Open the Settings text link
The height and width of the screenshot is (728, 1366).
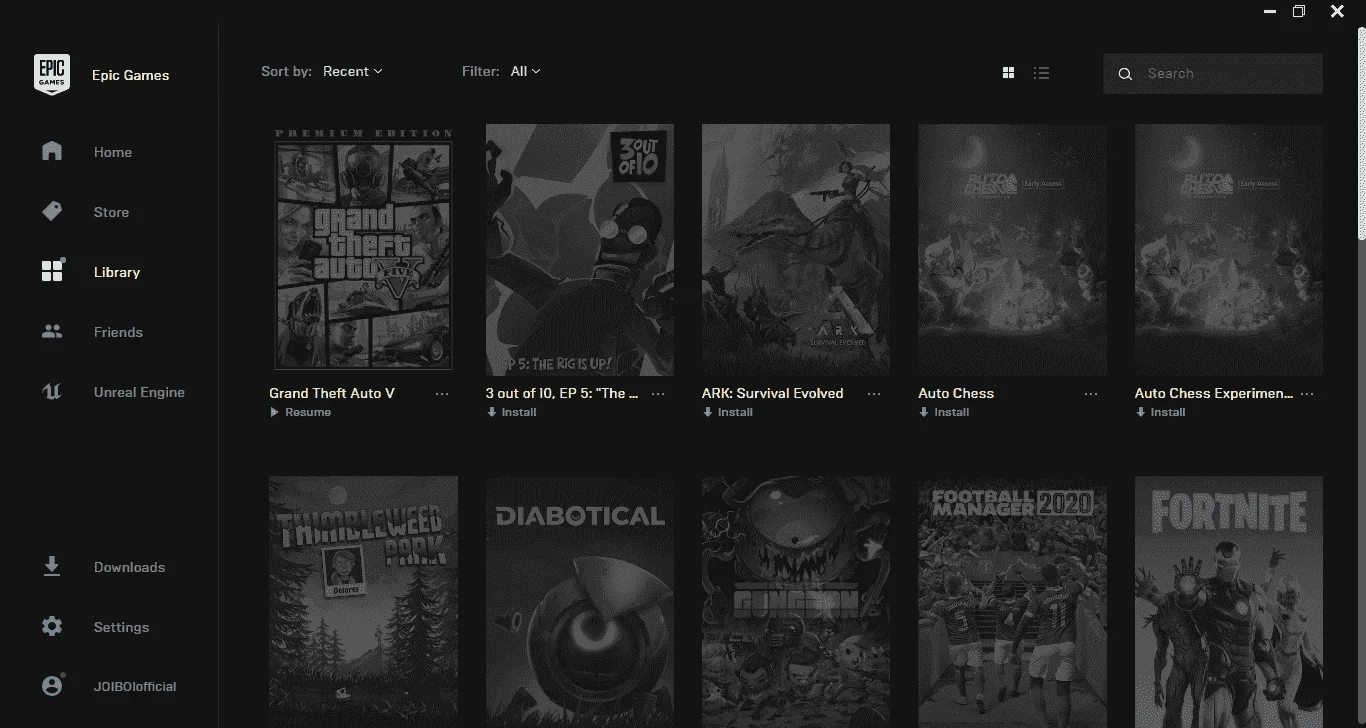121,627
